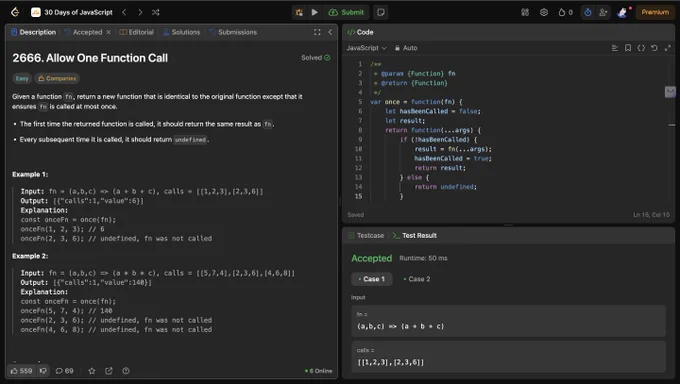Bookmark the code with the bookmark icon

click(628, 48)
